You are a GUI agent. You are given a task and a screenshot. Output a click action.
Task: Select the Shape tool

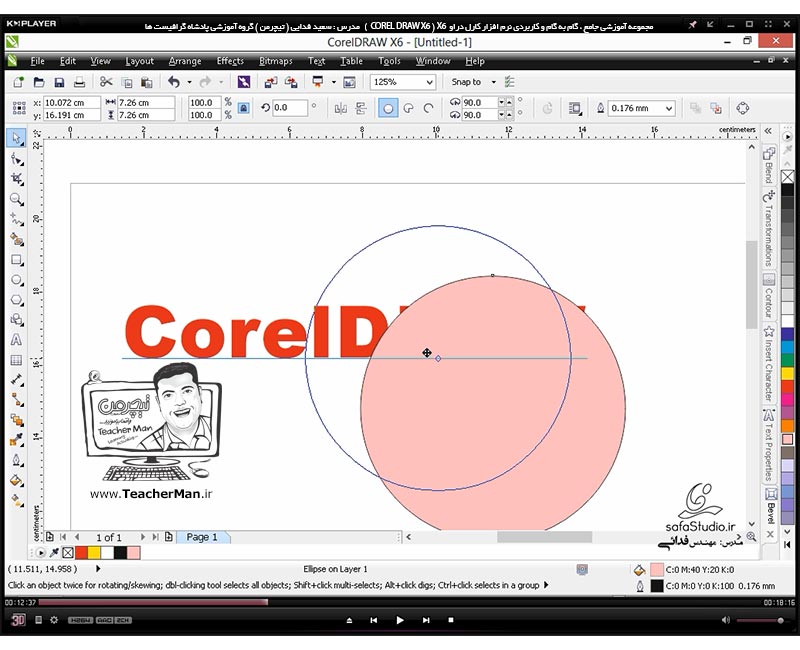pyautogui.click(x=17, y=159)
